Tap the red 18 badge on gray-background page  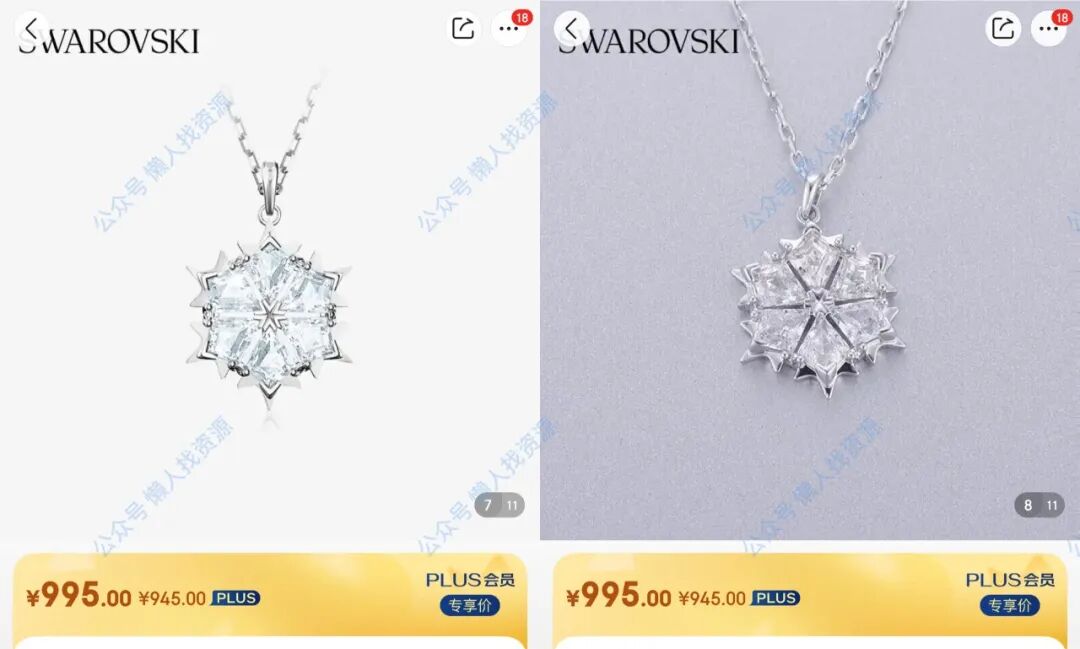1062,17
